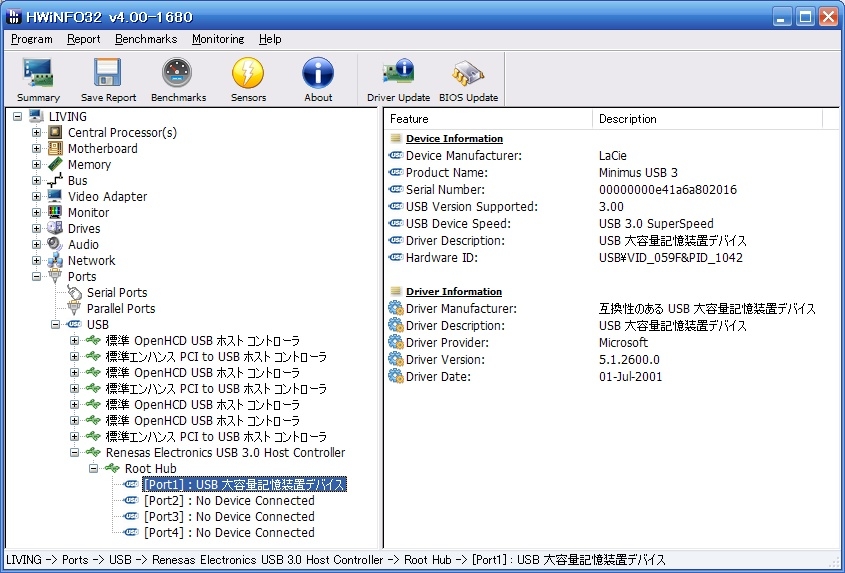The width and height of the screenshot is (845, 573).
Task: Click the About info icon
Action: click(318, 79)
